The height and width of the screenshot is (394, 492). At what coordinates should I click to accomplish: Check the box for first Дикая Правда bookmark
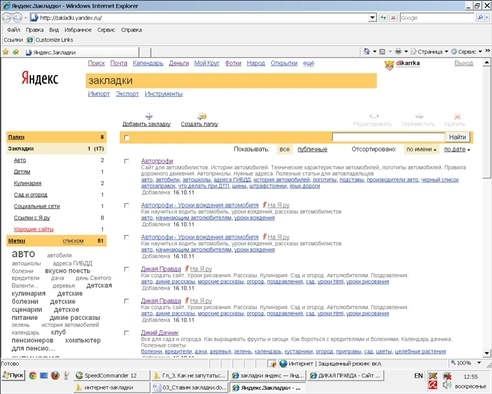pyautogui.click(x=126, y=269)
